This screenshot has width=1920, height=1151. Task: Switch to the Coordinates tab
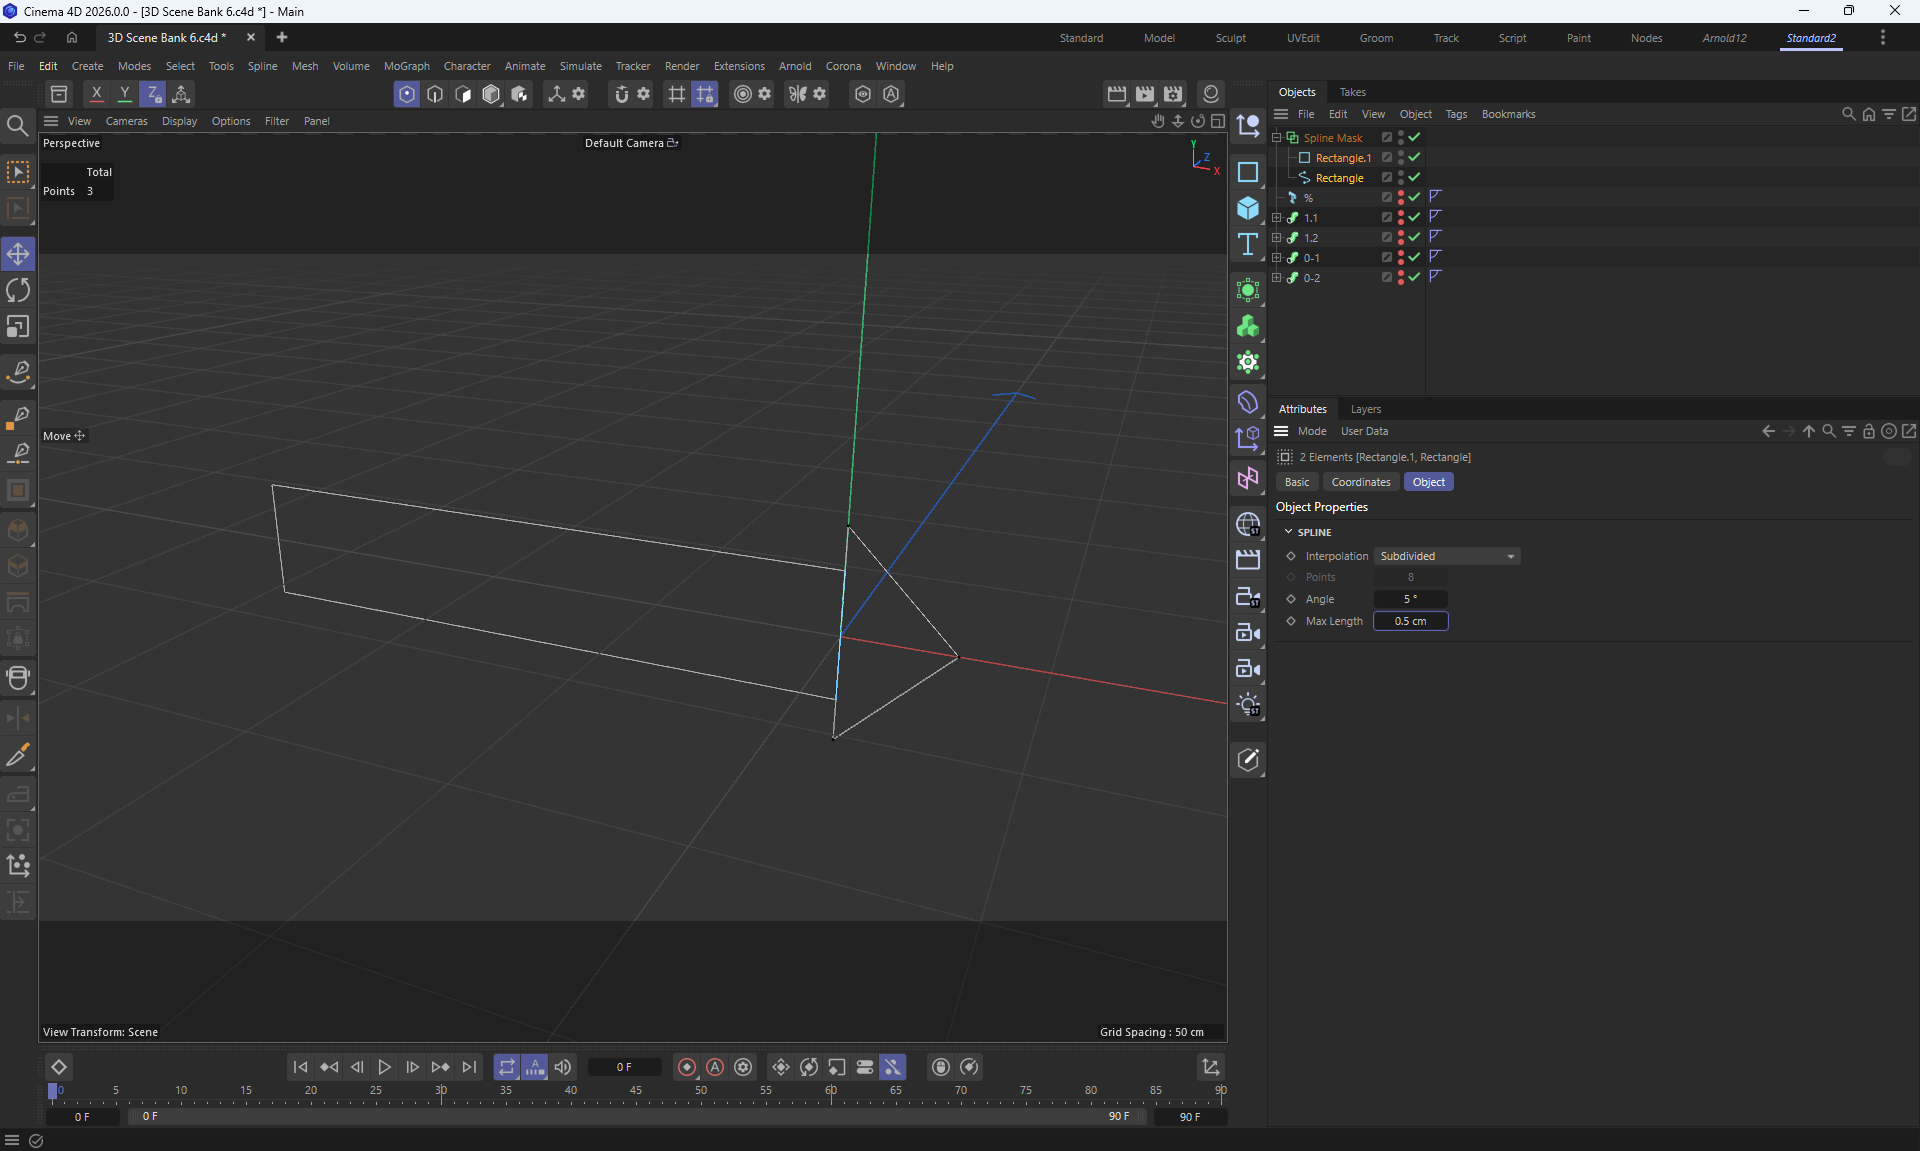pyautogui.click(x=1360, y=482)
